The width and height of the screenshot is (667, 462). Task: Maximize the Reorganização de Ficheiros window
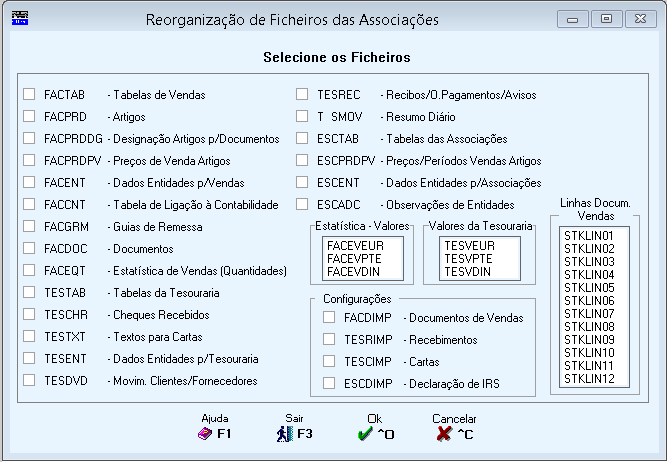606,19
